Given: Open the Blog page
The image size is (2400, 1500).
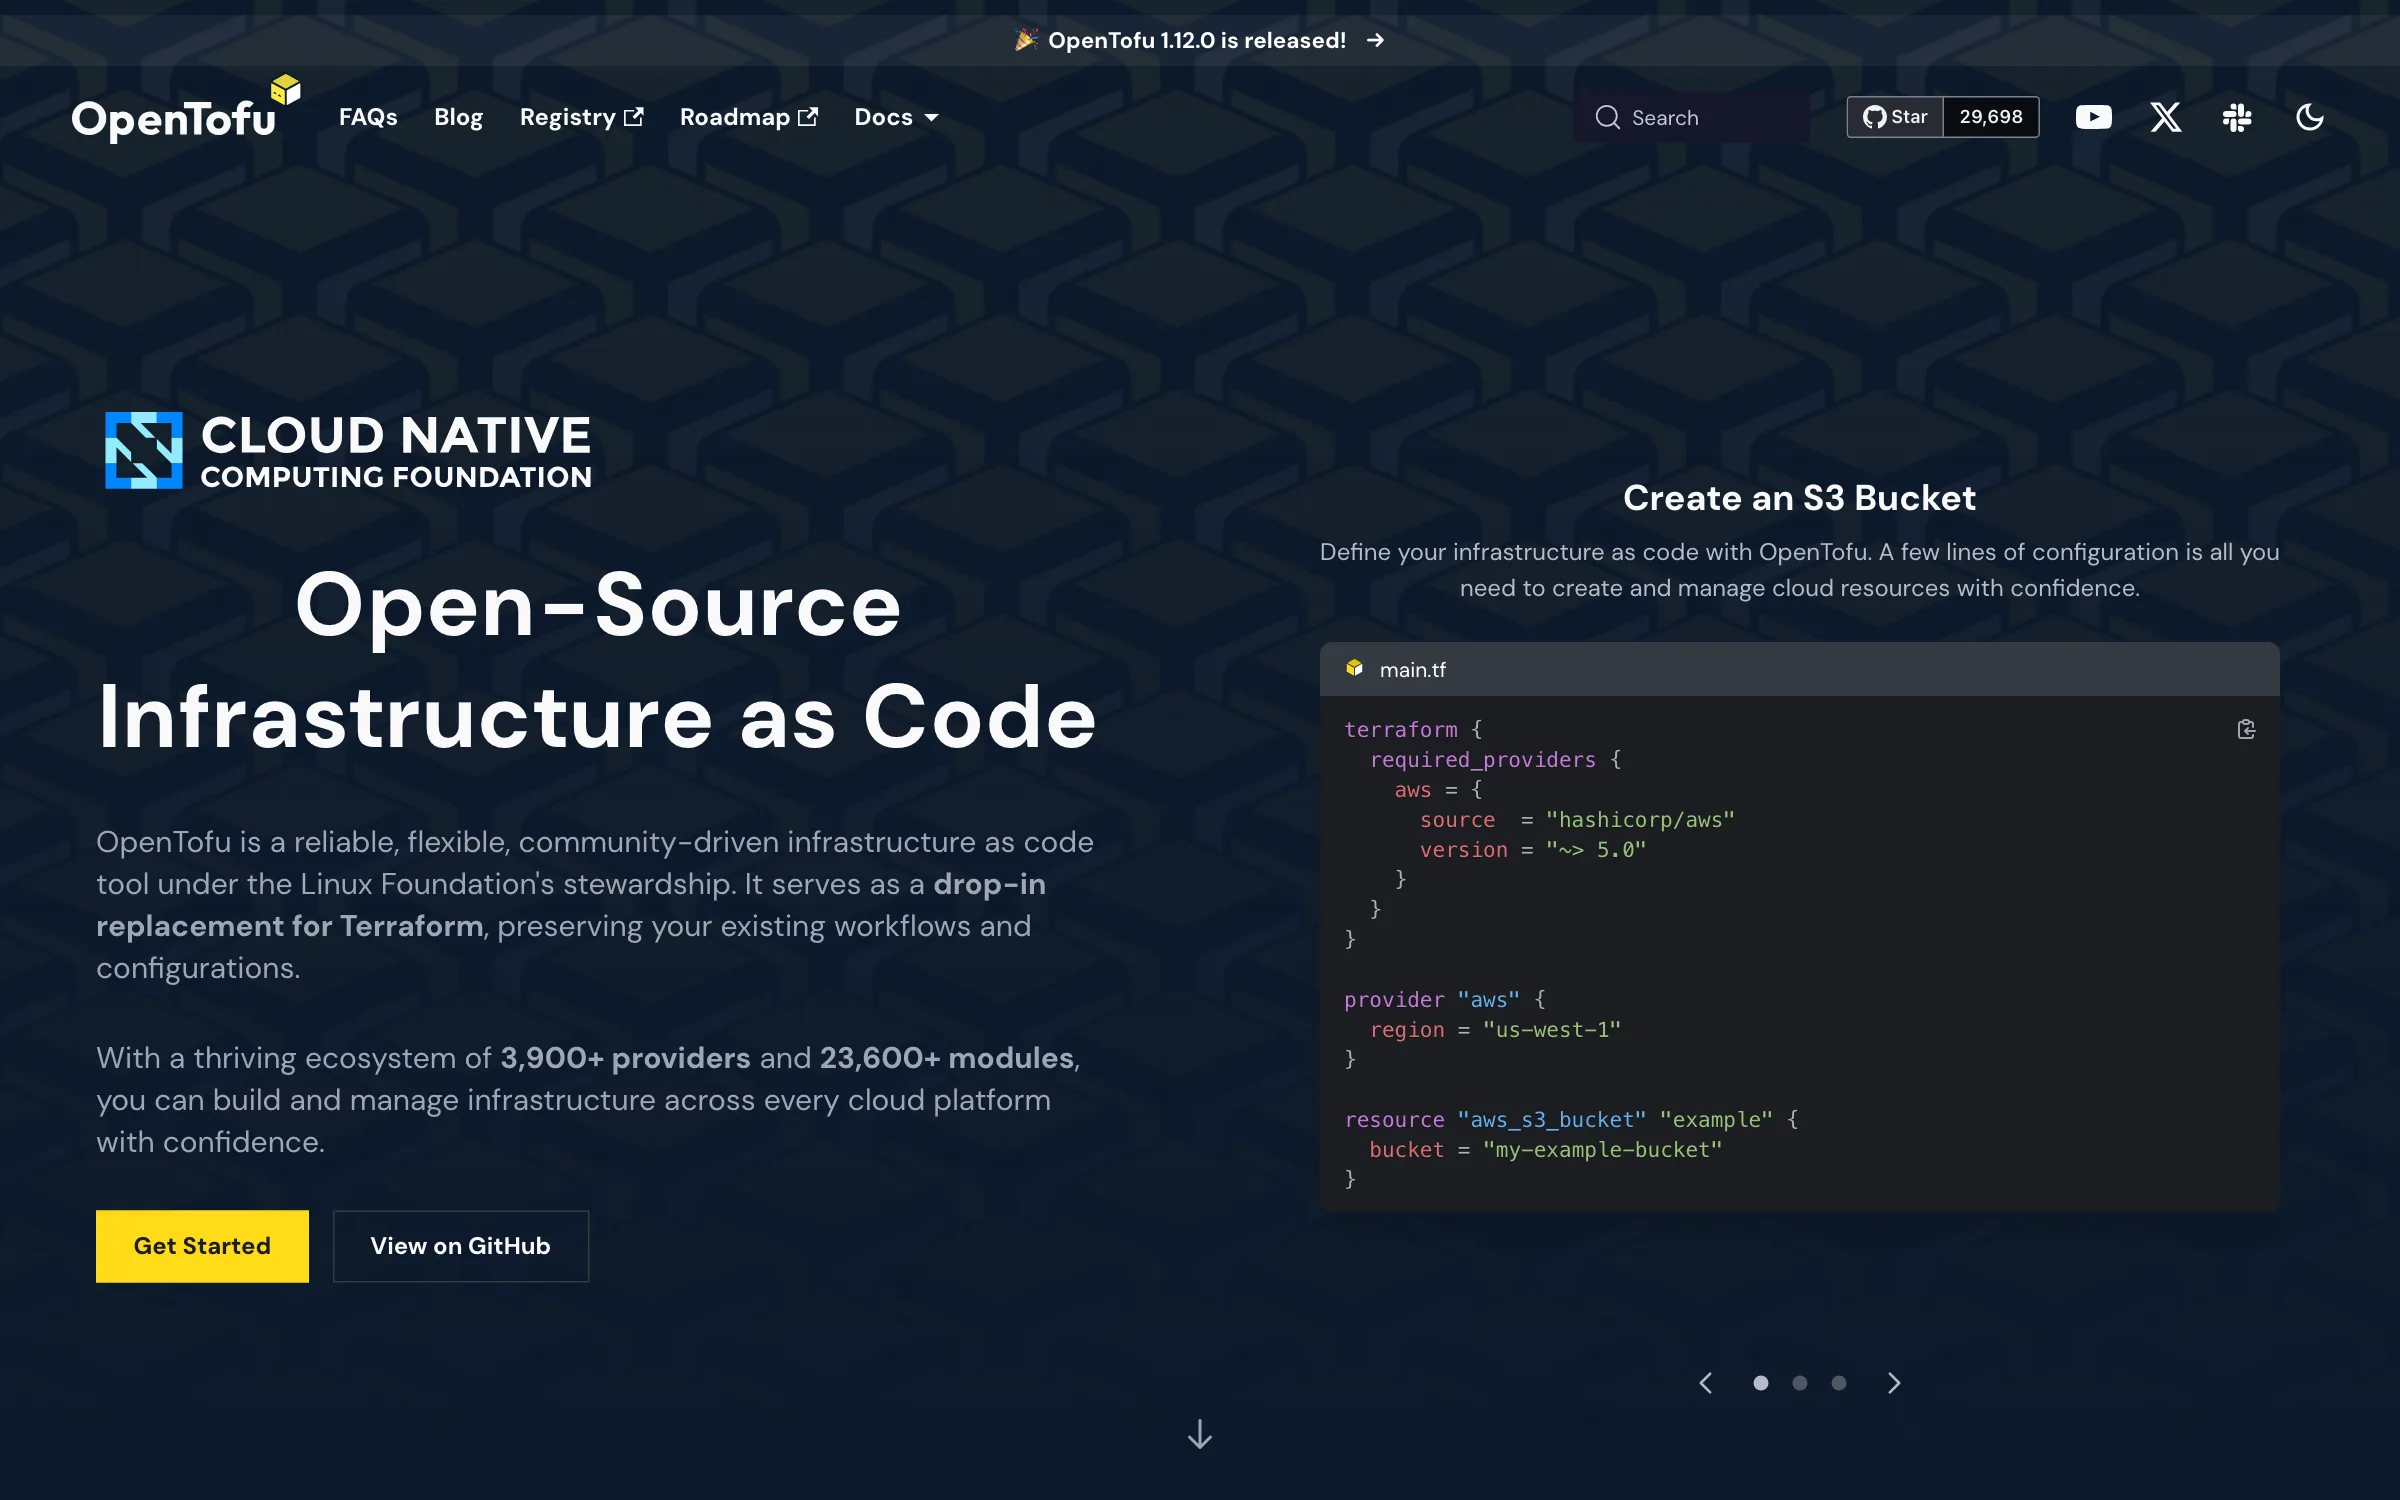Looking at the screenshot, I should (x=458, y=117).
